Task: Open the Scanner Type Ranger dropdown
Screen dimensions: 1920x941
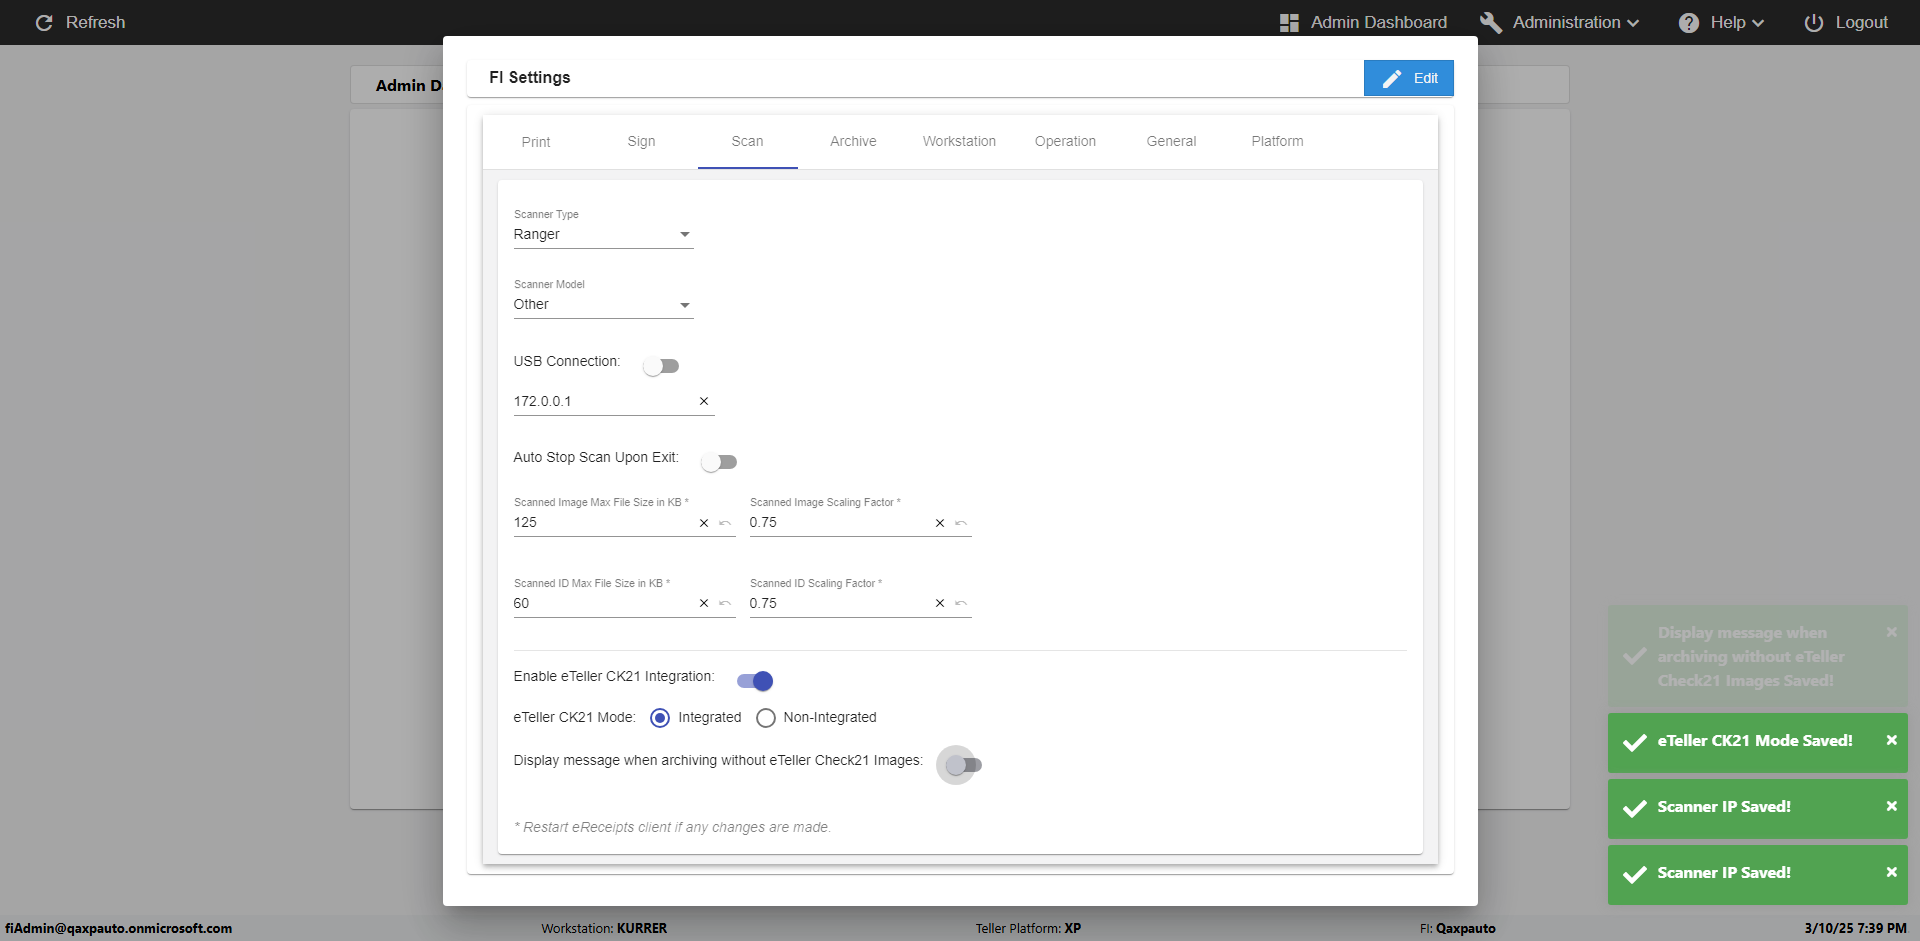Action: pos(603,234)
